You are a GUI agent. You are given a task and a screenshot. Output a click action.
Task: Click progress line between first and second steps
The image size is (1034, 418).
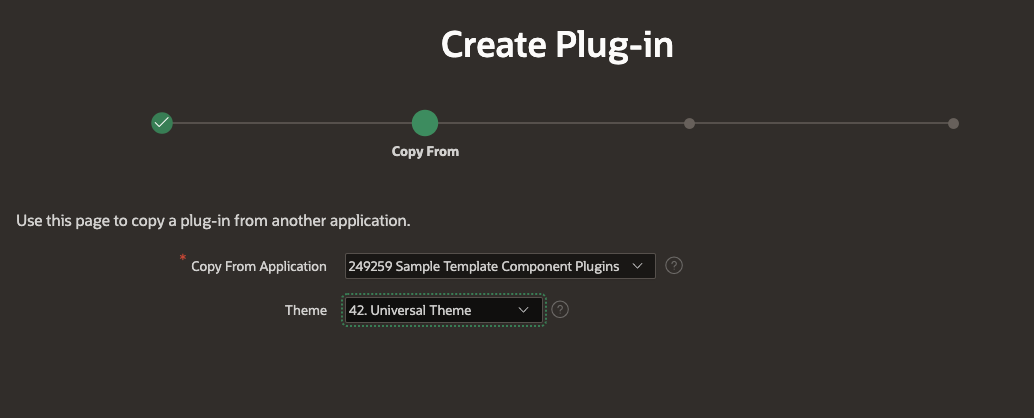pos(290,123)
